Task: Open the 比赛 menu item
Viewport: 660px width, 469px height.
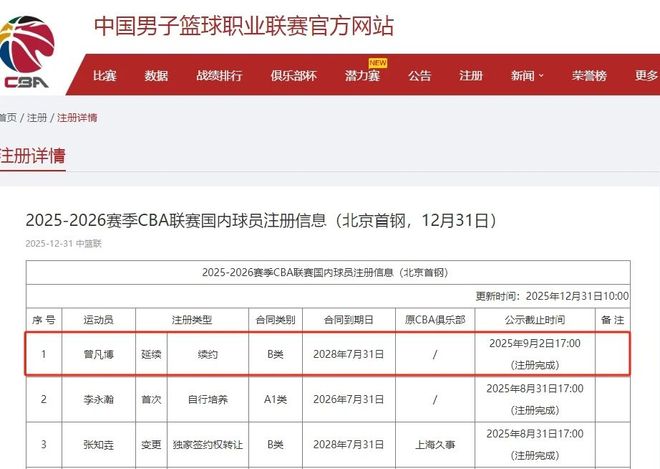Action: [x=104, y=76]
